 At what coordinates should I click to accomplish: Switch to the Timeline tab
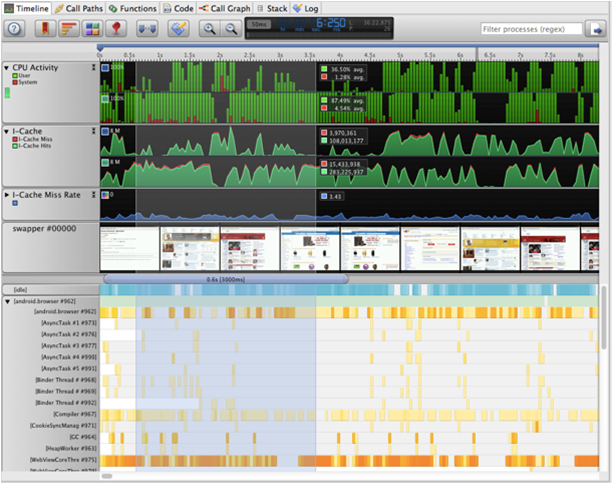[27, 8]
